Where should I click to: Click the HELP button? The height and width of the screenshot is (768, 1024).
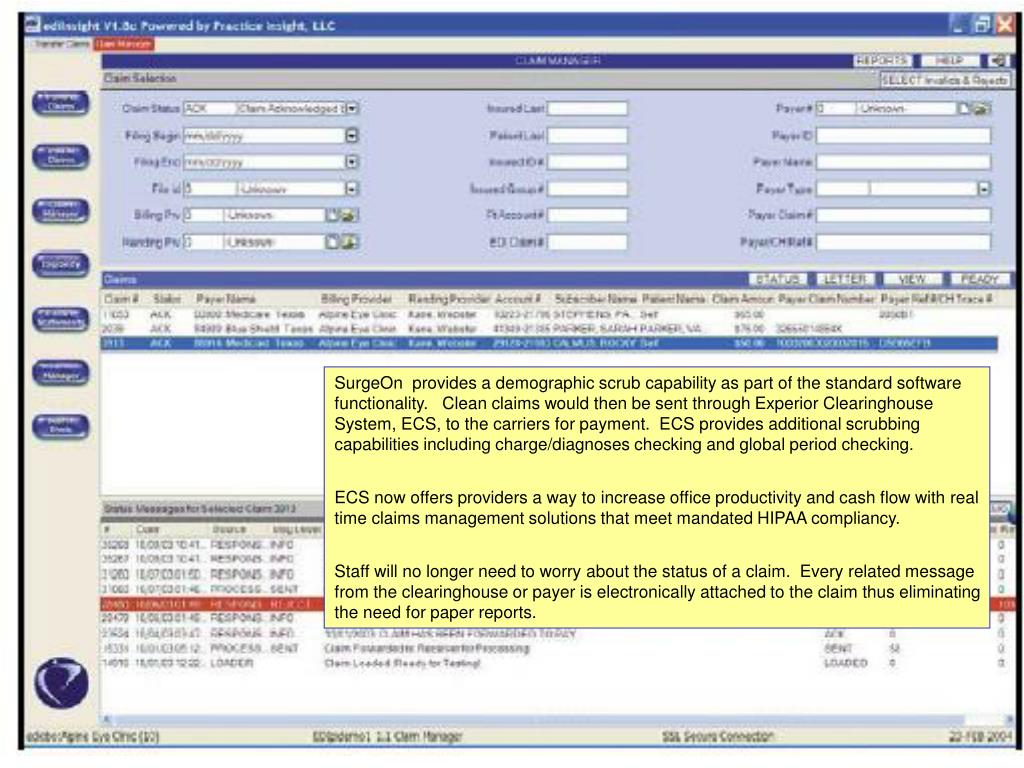tap(950, 61)
